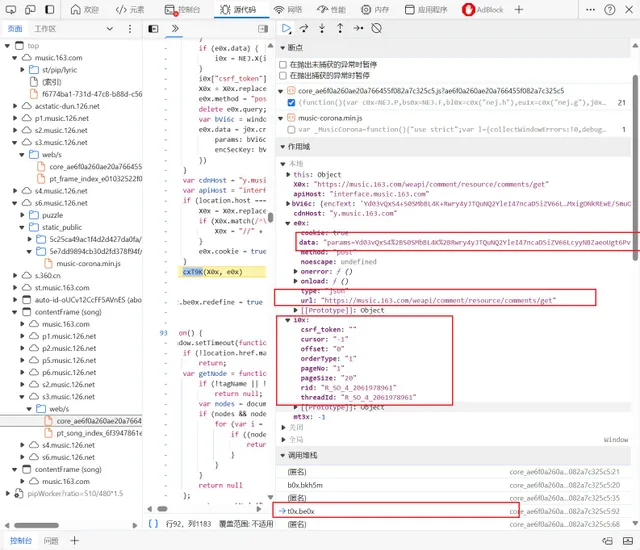Image resolution: width=640 pixels, height=550 pixels.
Task: Expand the acstatic-dun.126.net domain
Action: click(x=15, y=106)
